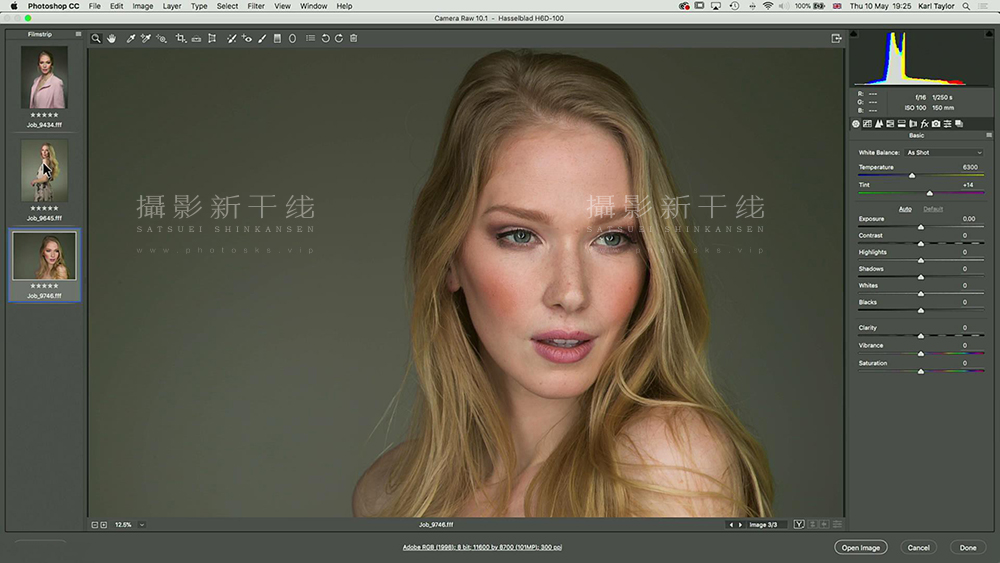Select the Hand tool

point(112,39)
